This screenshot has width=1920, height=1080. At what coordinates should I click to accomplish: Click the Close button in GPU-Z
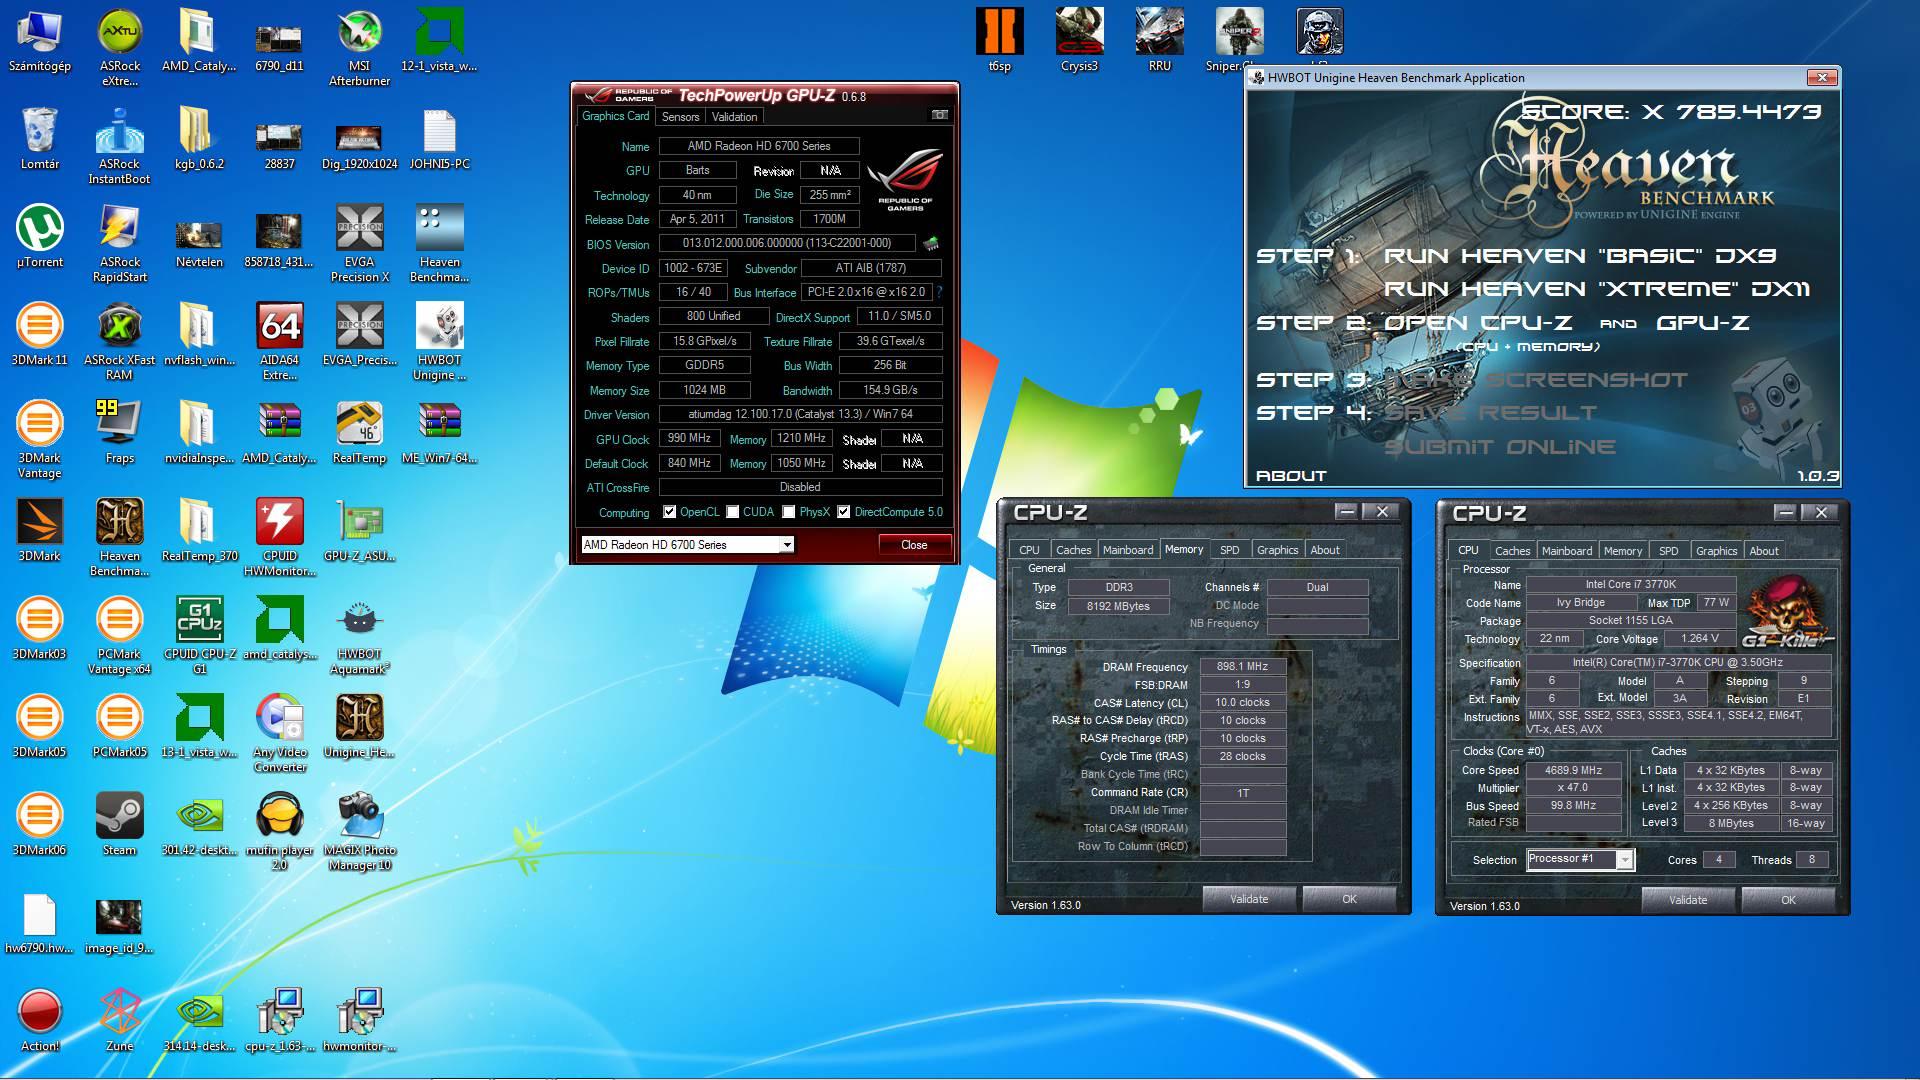pyautogui.click(x=914, y=545)
